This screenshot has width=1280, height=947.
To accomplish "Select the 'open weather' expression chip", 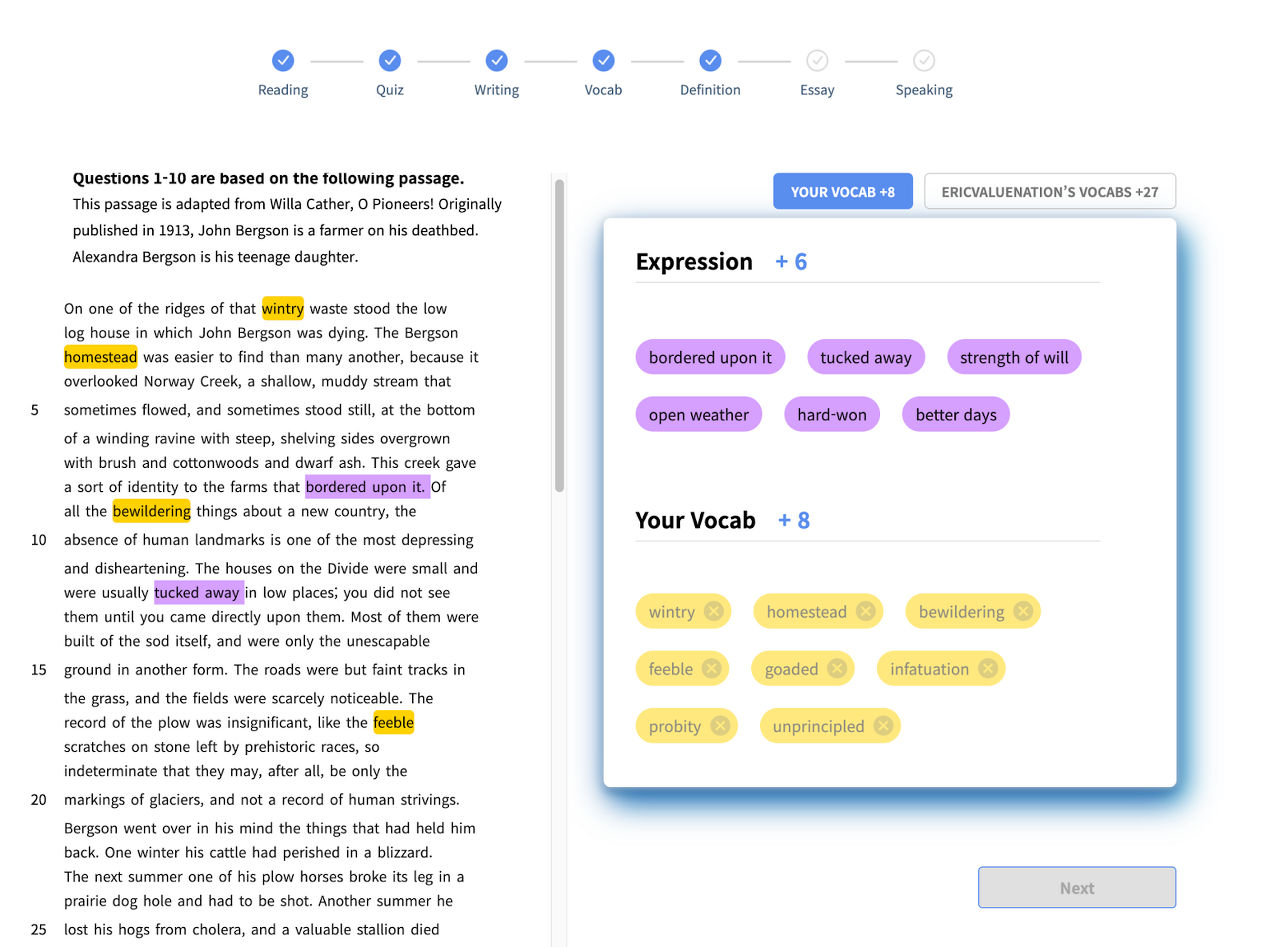I will tap(699, 414).
